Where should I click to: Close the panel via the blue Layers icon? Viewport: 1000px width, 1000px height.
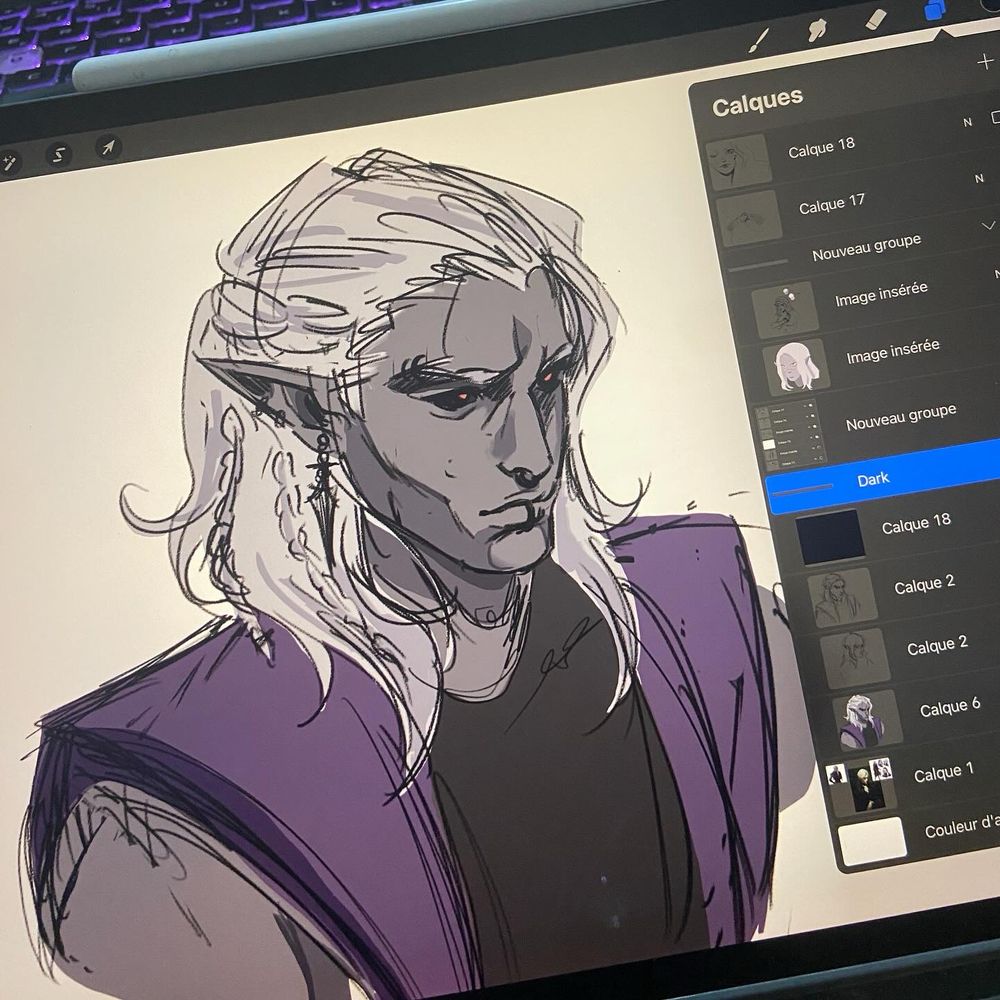point(936,10)
